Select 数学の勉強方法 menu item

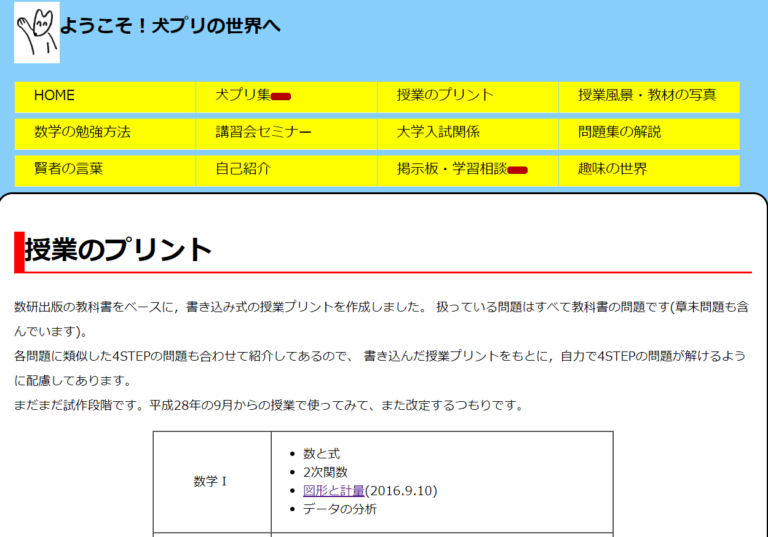point(105,134)
